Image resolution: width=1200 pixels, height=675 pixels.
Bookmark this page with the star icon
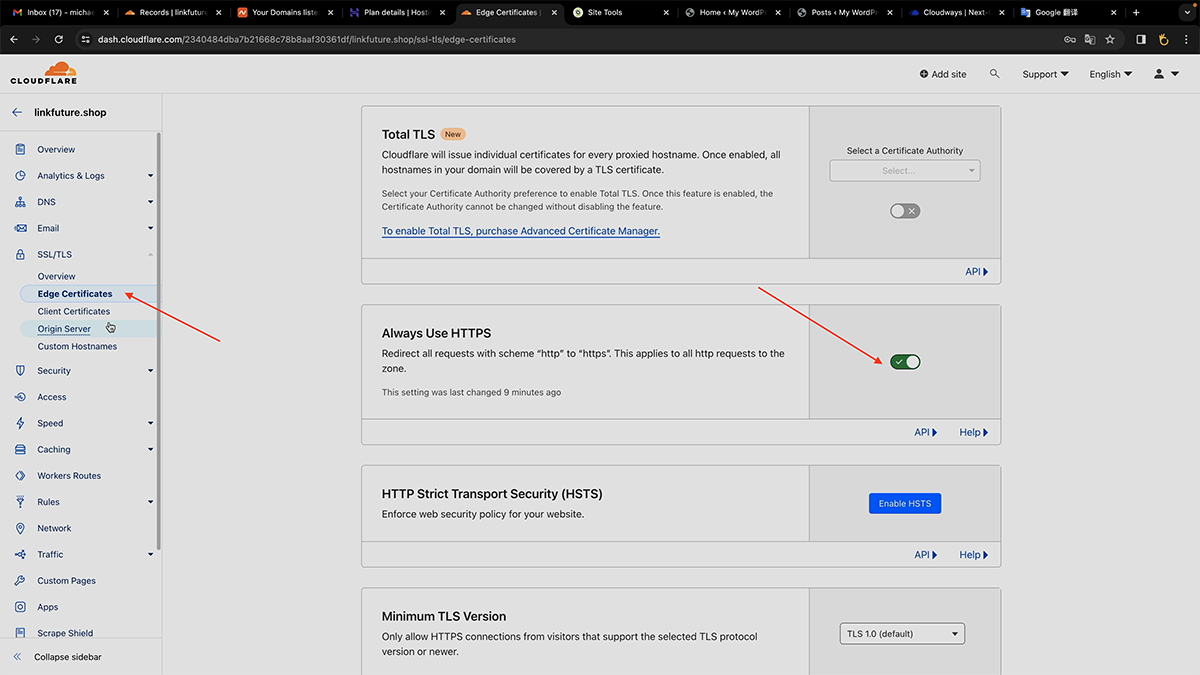click(1110, 39)
